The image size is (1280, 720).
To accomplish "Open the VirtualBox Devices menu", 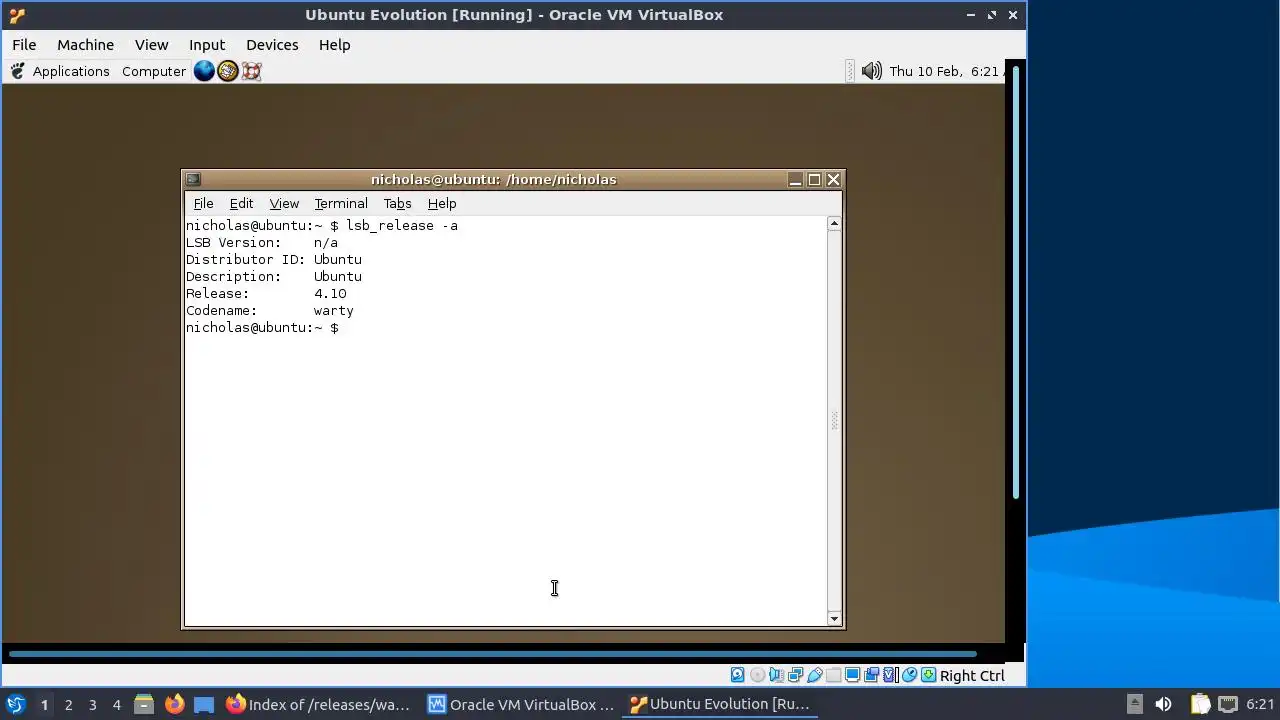I will coord(272,45).
